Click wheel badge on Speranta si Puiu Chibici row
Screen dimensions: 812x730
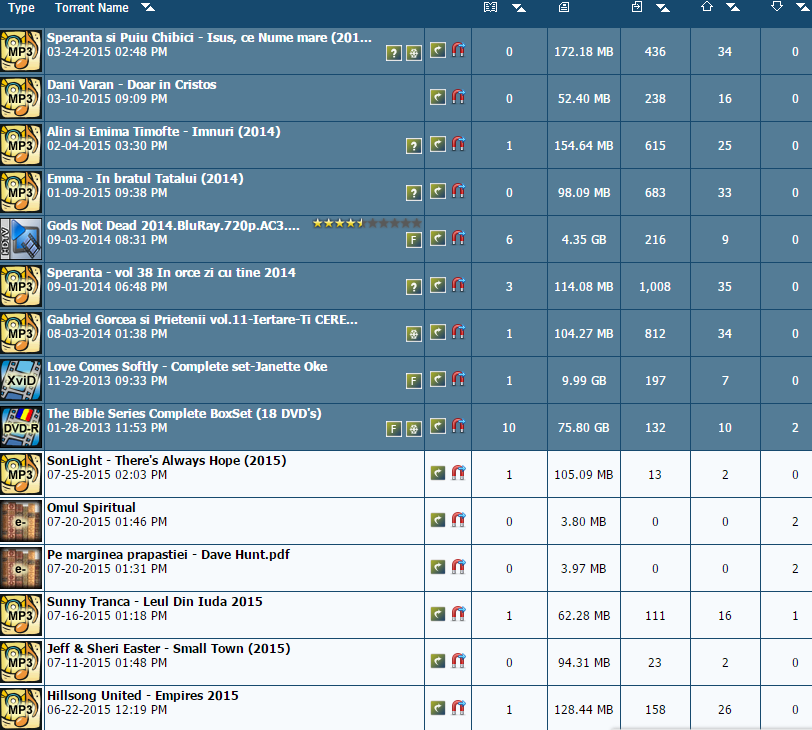click(x=413, y=53)
